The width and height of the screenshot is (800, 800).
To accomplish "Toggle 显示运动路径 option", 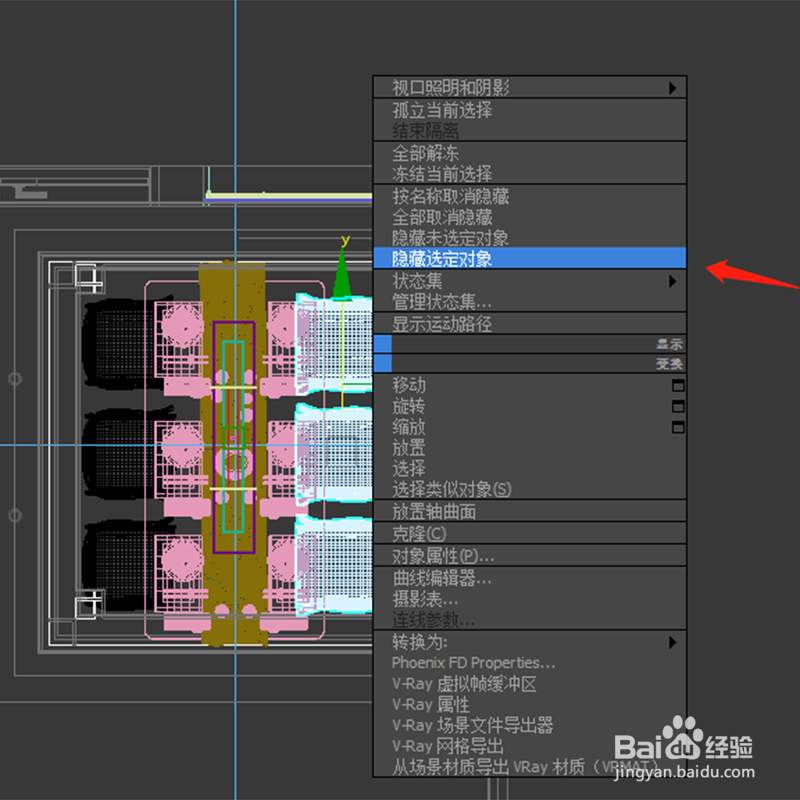I will tap(530, 323).
